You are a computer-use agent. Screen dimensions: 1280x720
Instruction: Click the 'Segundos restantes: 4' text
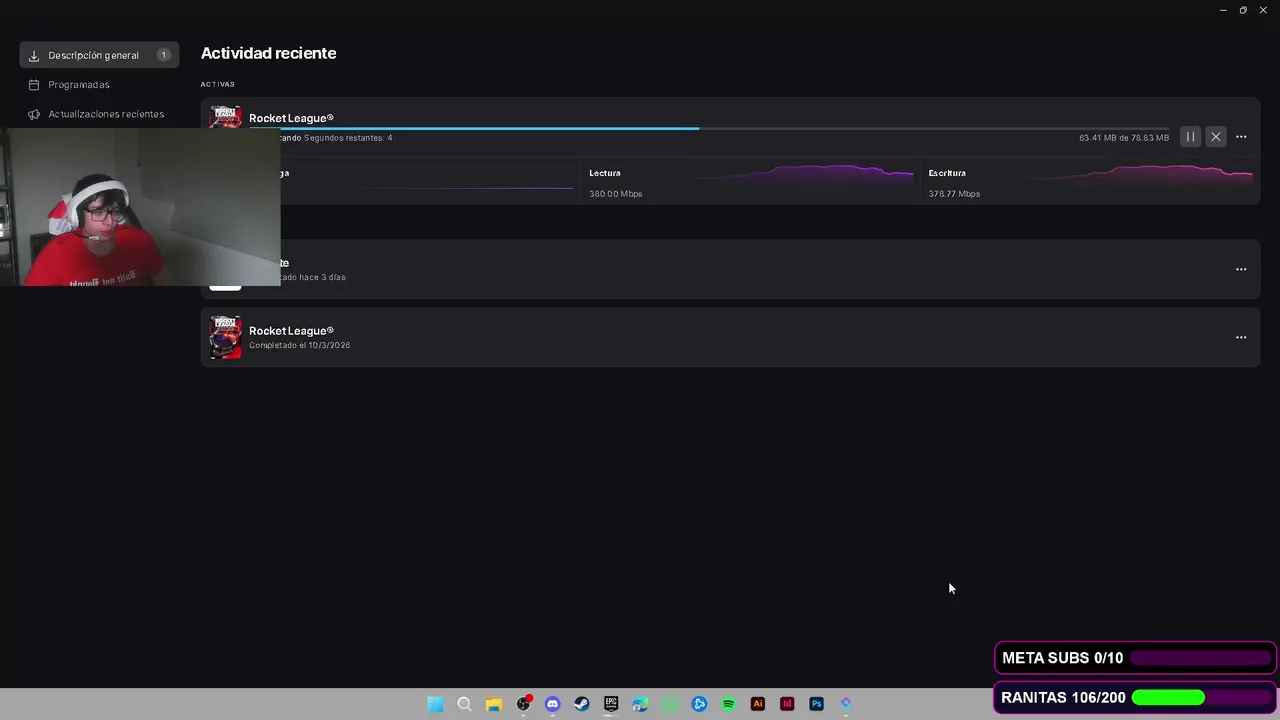tap(348, 138)
